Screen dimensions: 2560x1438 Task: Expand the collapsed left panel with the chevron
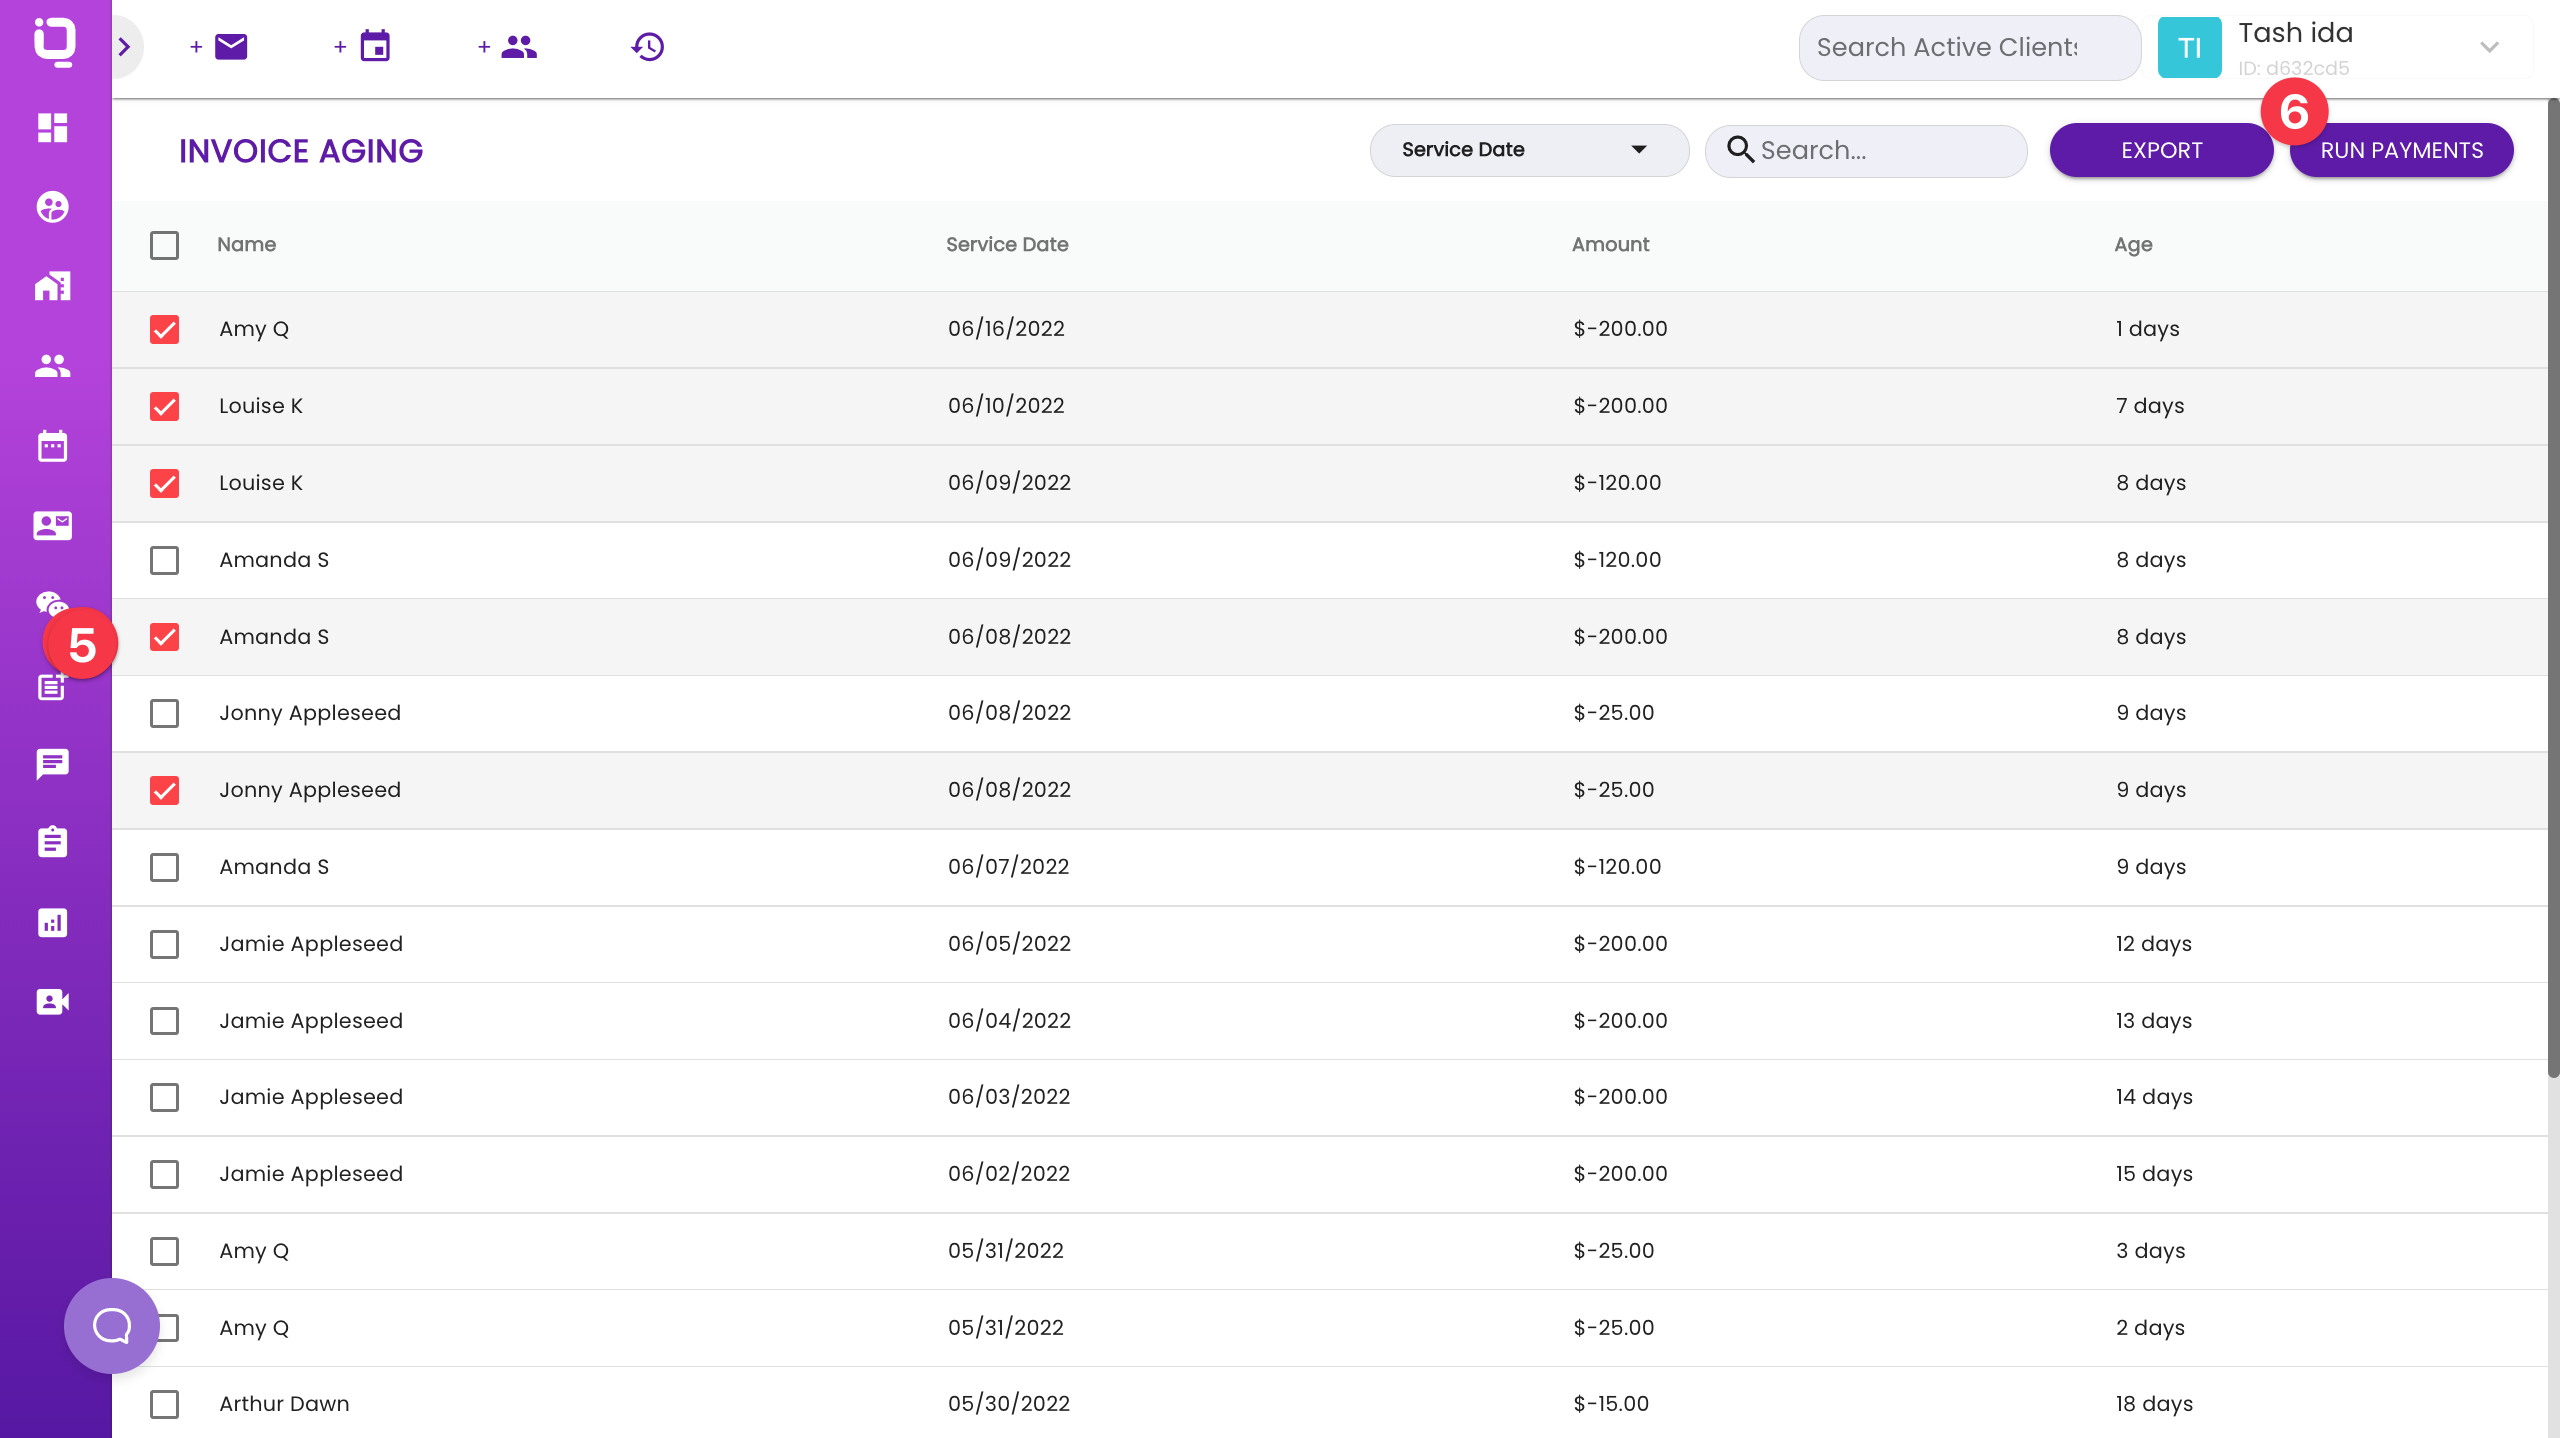(123, 46)
